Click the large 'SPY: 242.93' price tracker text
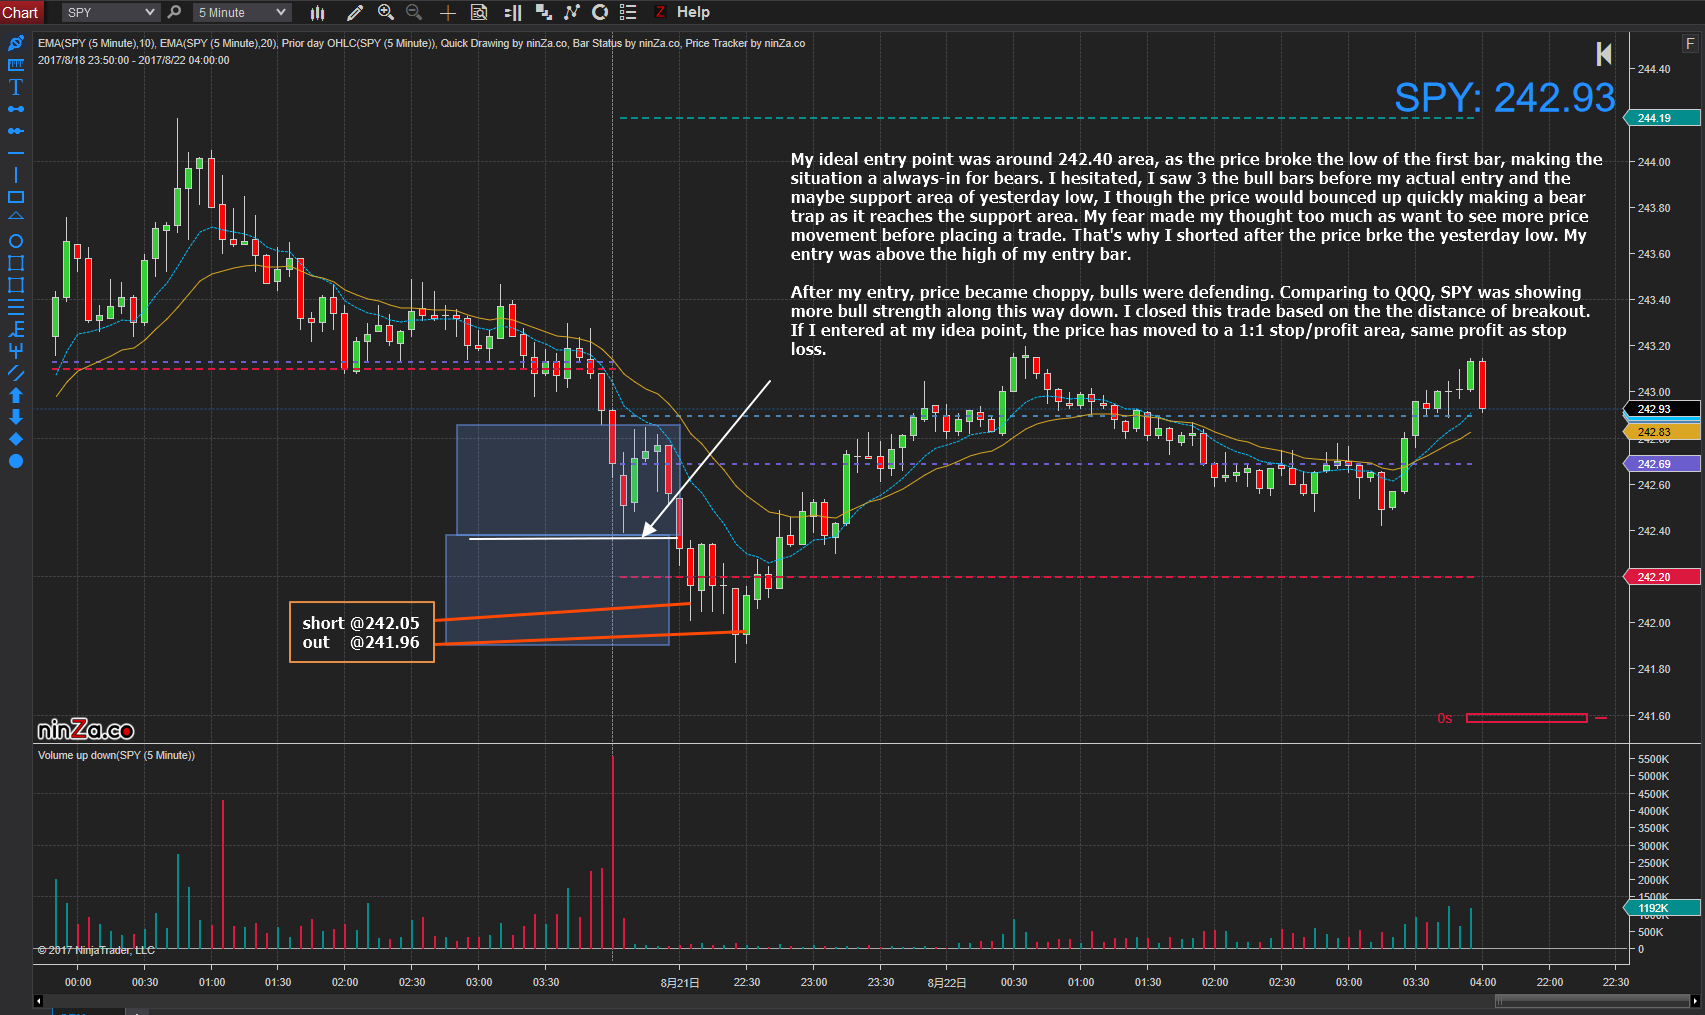1705x1015 pixels. [1504, 97]
